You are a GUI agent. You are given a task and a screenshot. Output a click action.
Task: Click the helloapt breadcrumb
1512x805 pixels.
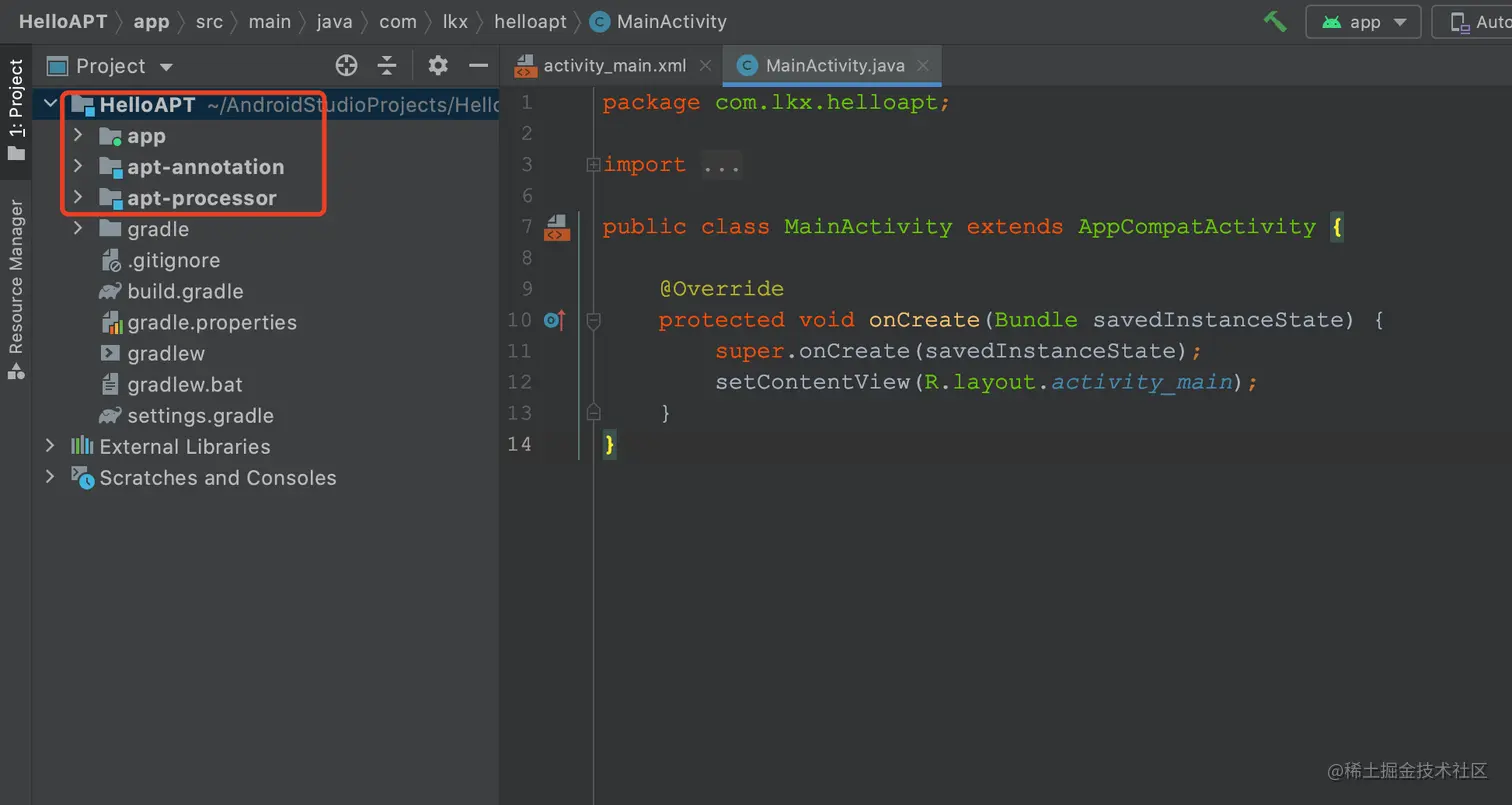click(x=530, y=21)
